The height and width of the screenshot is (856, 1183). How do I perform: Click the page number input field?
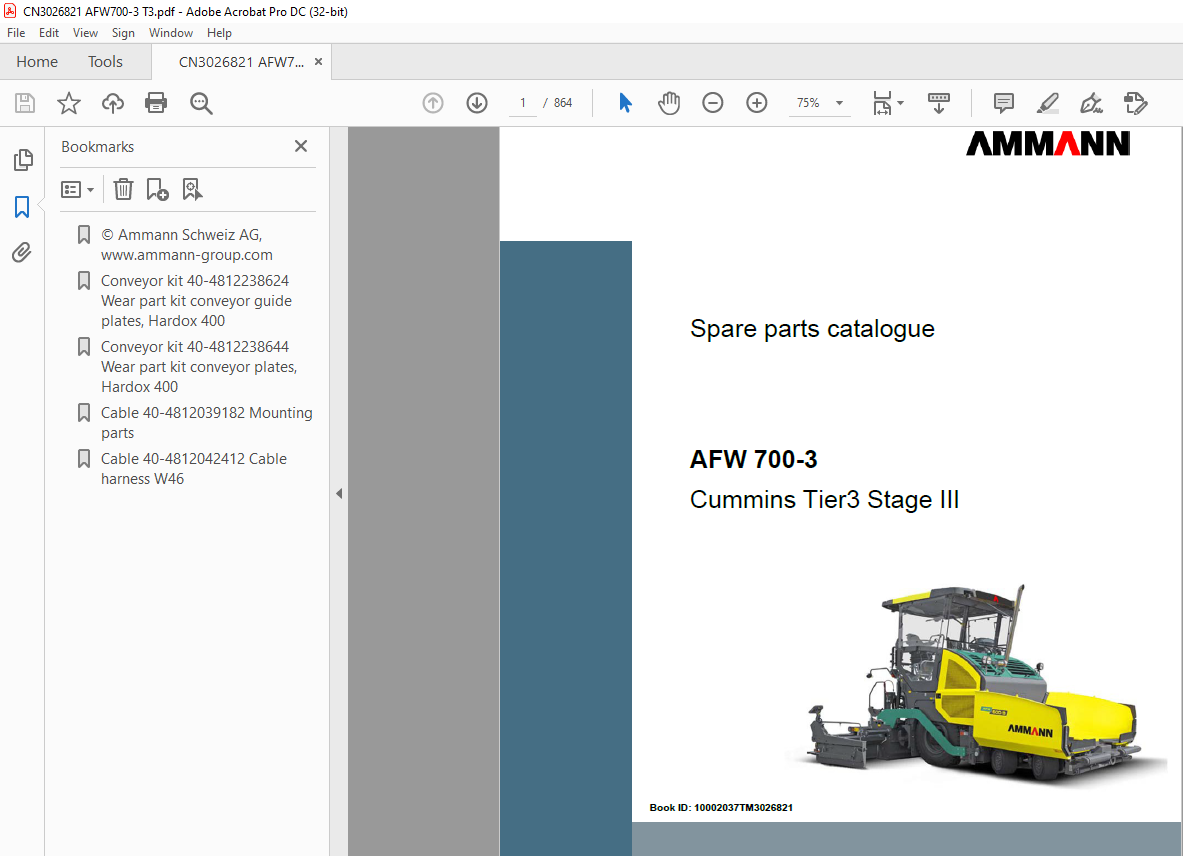(x=522, y=103)
